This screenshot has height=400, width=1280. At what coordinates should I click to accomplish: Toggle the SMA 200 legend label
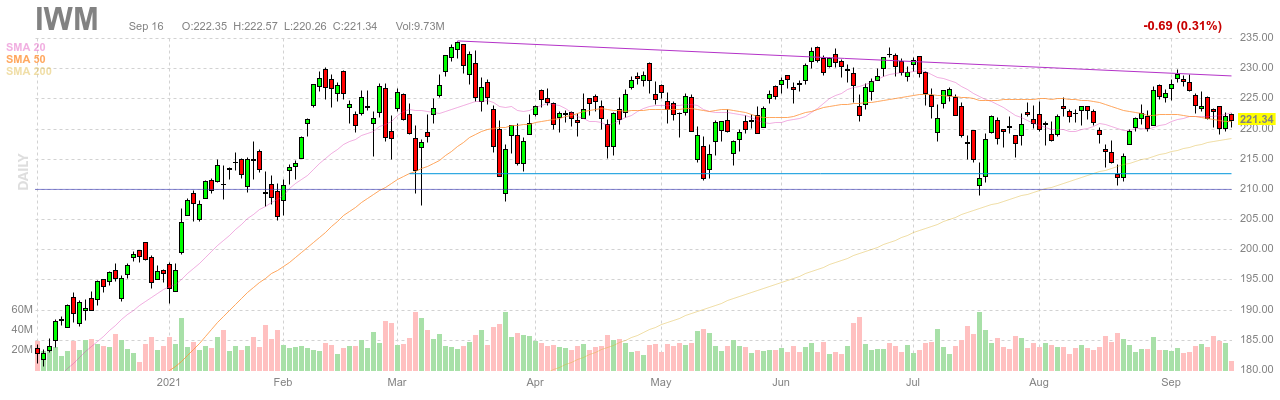coord(30,71)
